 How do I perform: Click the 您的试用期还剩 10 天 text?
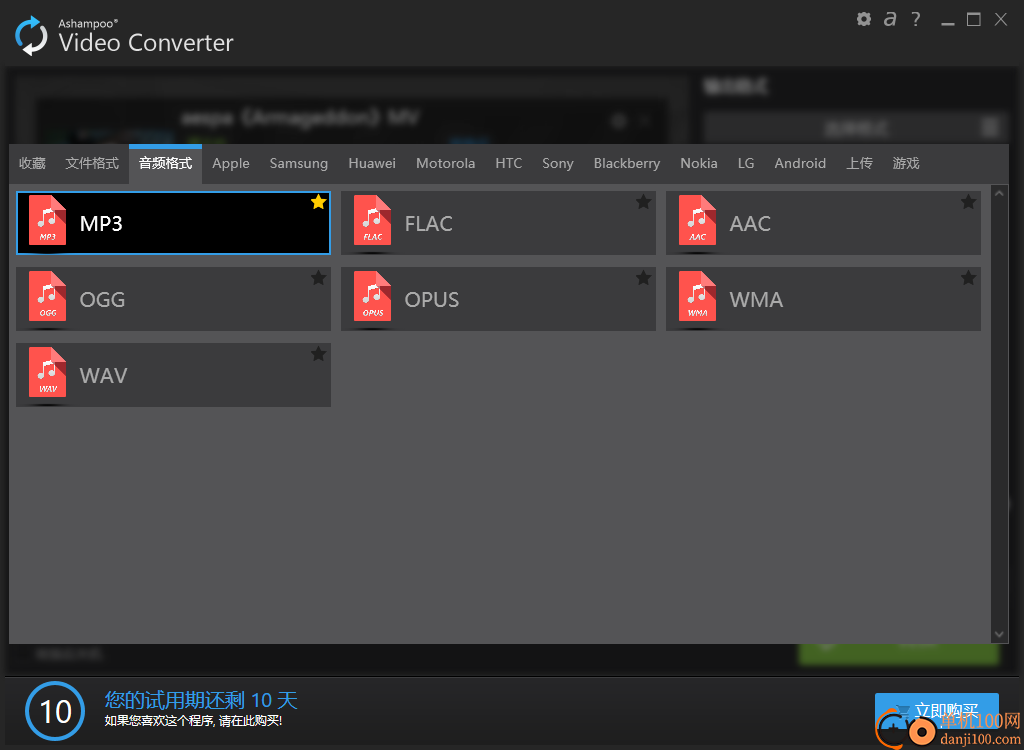click(201, 700)
